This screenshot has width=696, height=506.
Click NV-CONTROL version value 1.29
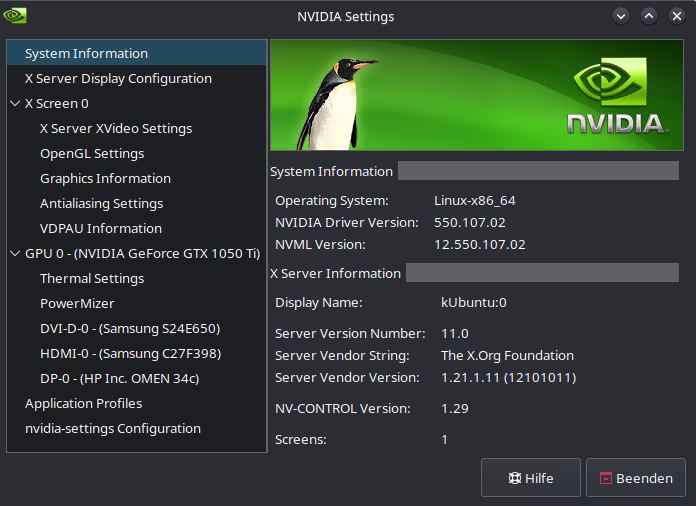455,409
